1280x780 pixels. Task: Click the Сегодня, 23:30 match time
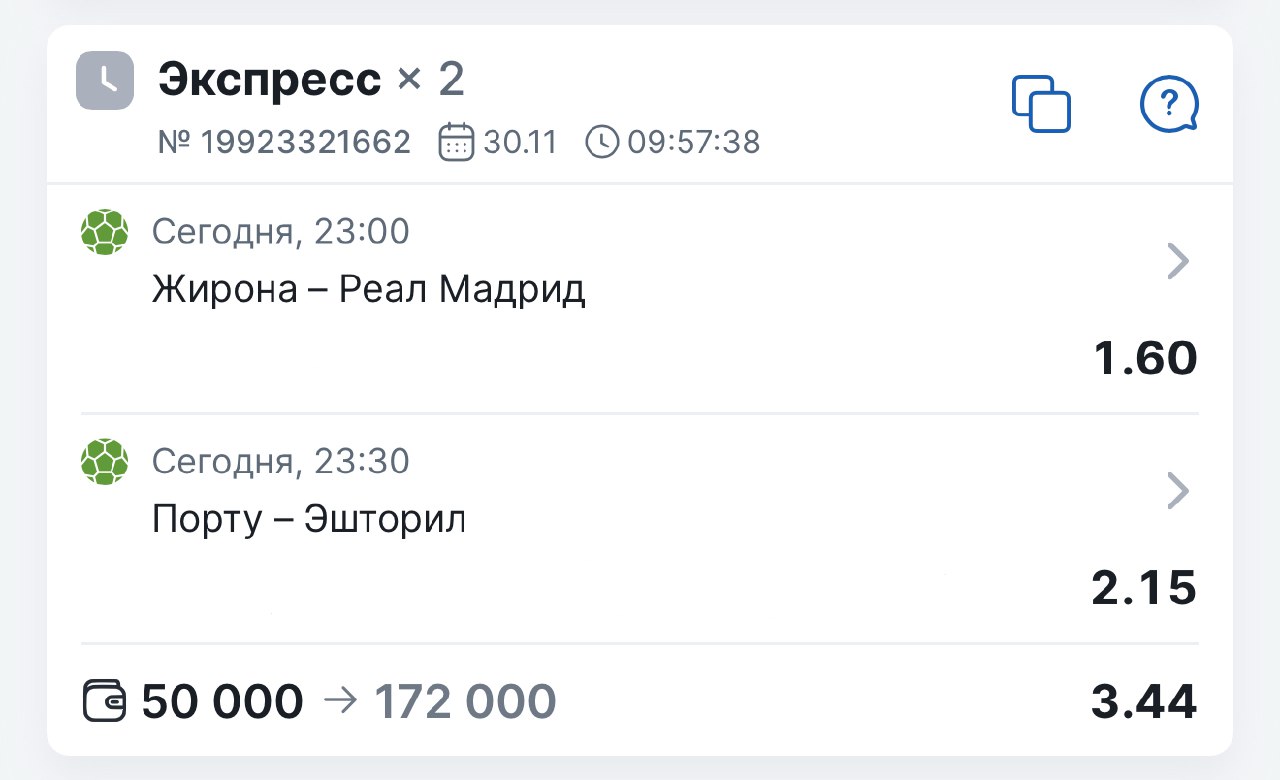(280, 461)
